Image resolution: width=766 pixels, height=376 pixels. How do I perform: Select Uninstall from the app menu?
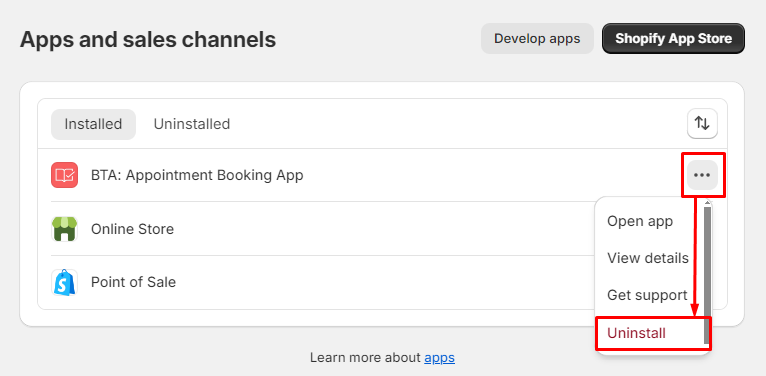(636, 333)
